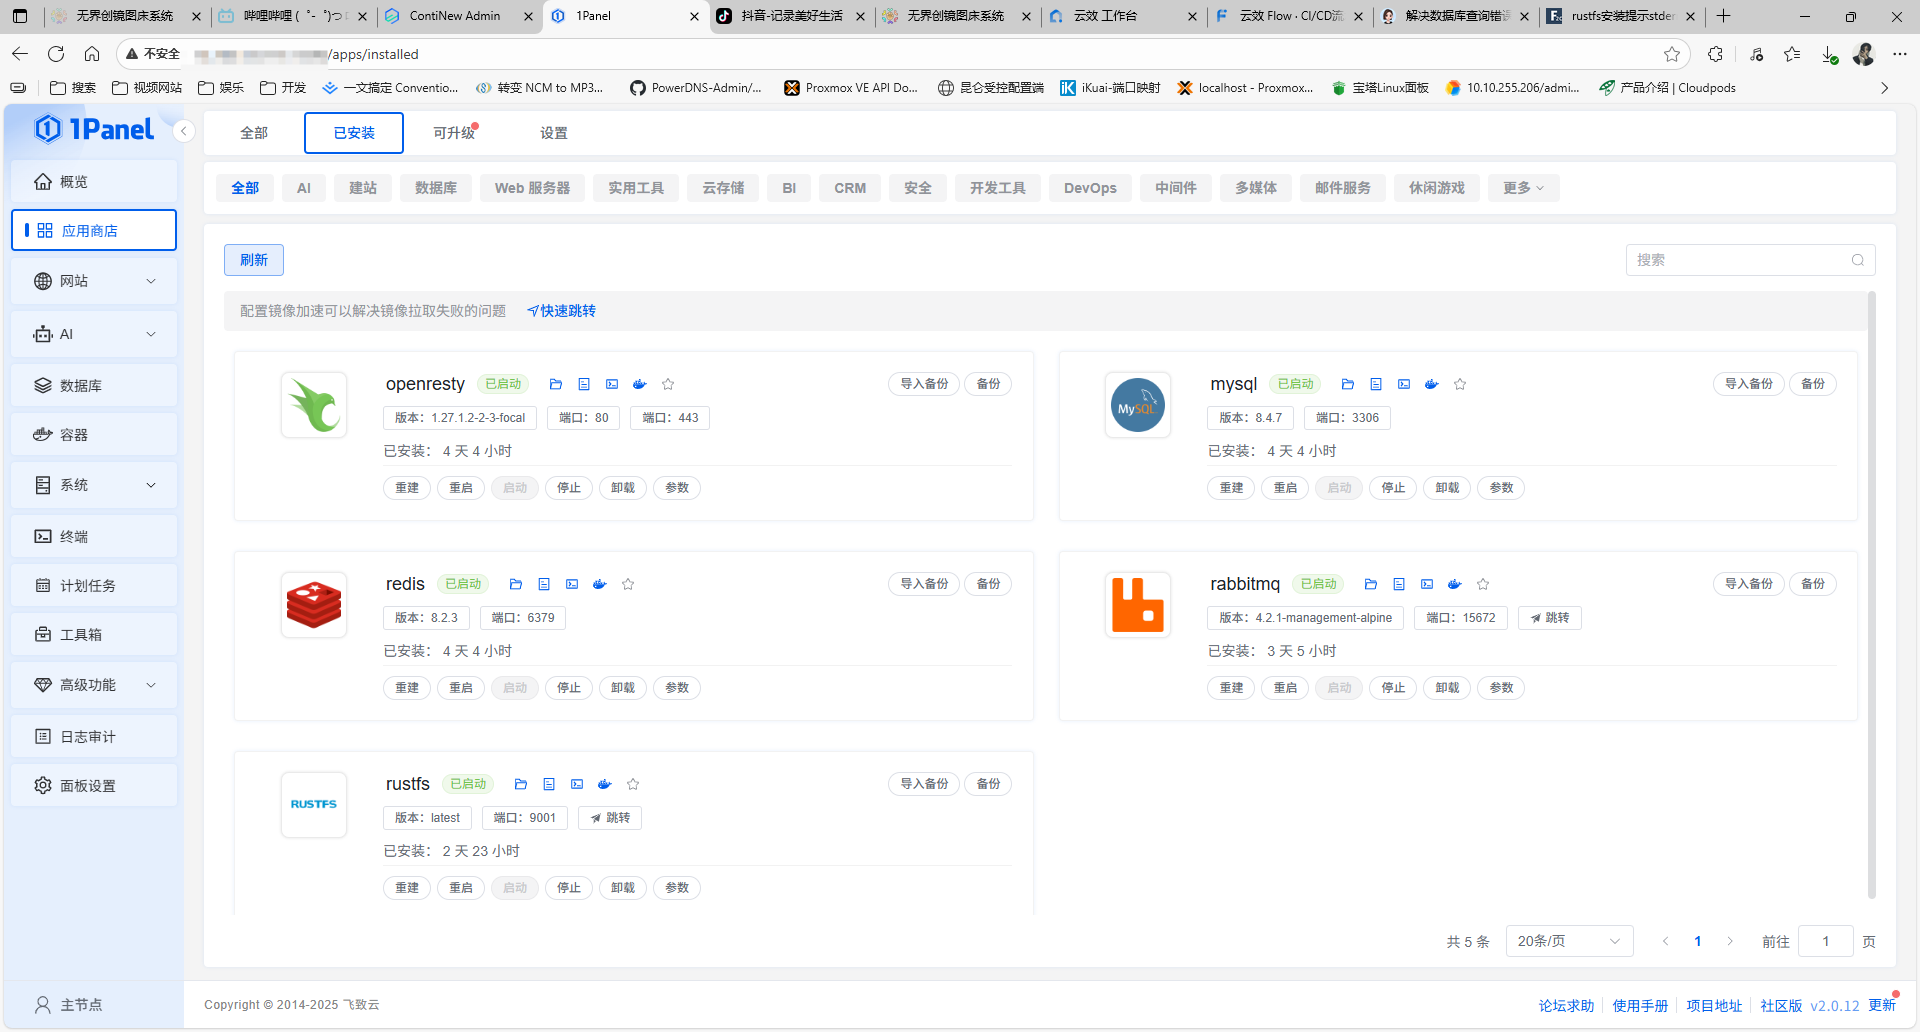Screen dimensions: 1920x1032
Task: Toggle the star favorite for mysql
Action: pos(1460,384)
